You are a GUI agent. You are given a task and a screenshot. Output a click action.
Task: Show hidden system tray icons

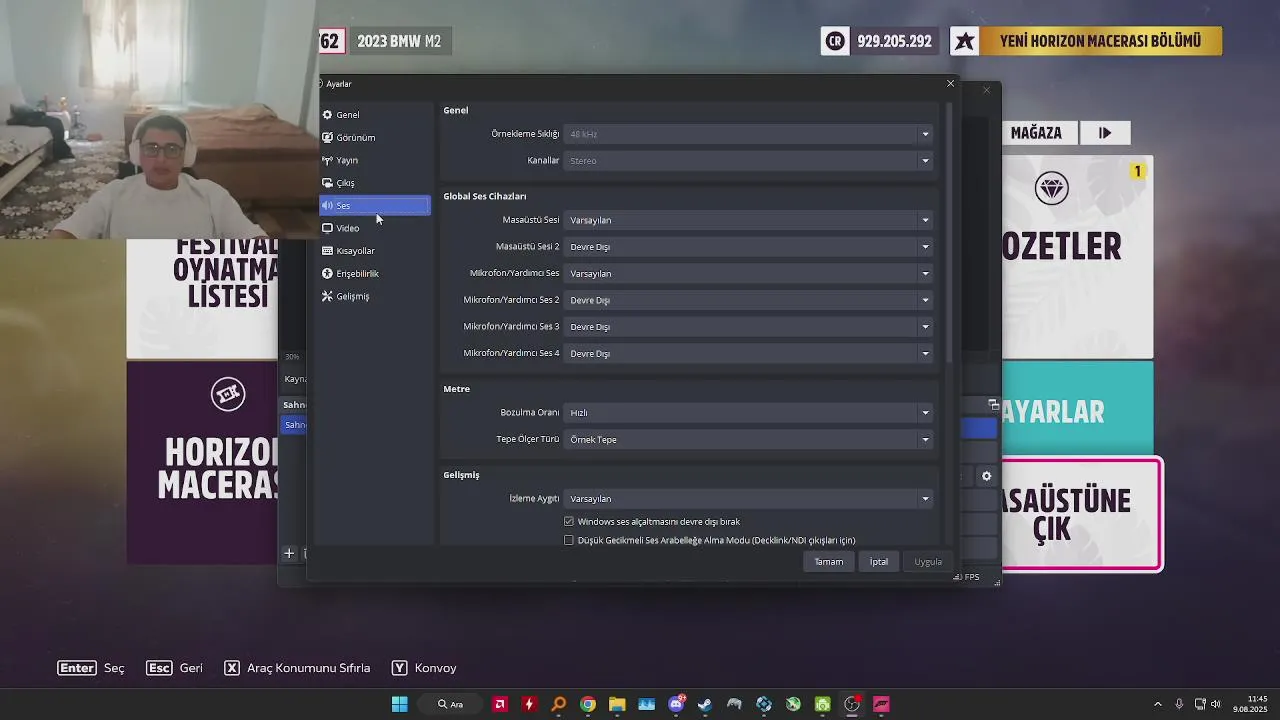tap(1158, 704)
